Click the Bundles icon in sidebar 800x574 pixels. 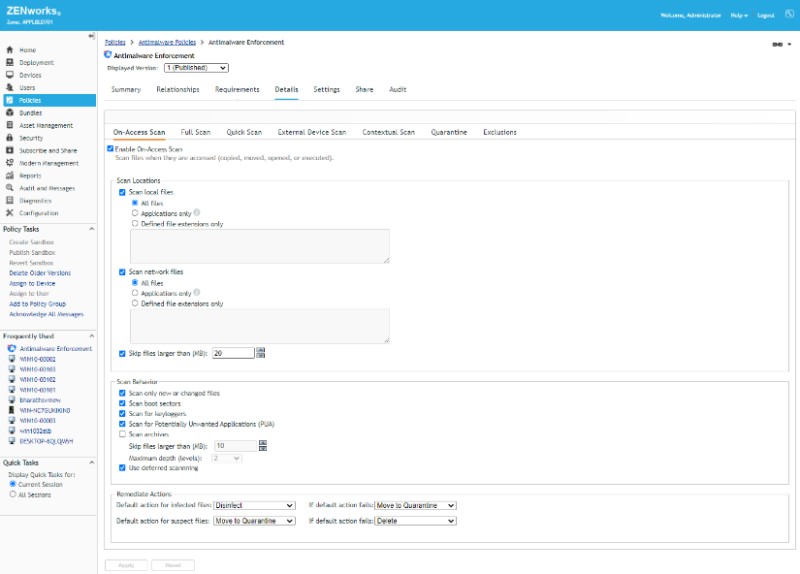(9, 113)
